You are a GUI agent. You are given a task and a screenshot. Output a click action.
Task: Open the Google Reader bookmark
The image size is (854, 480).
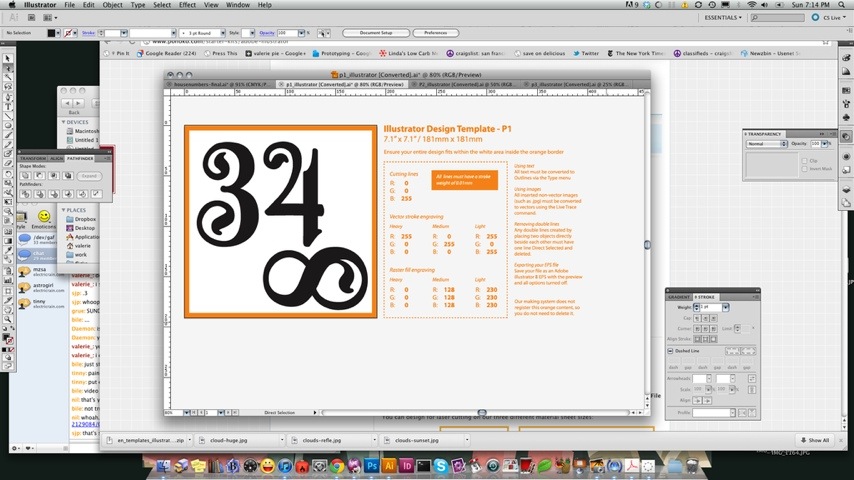(167, 53)
